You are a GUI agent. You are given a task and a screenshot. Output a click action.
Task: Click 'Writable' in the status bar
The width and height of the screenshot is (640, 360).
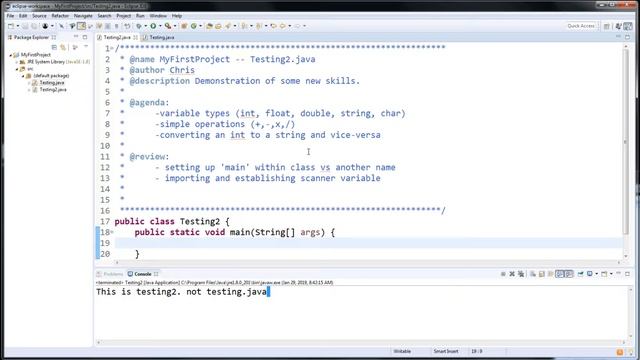point(402,351)
